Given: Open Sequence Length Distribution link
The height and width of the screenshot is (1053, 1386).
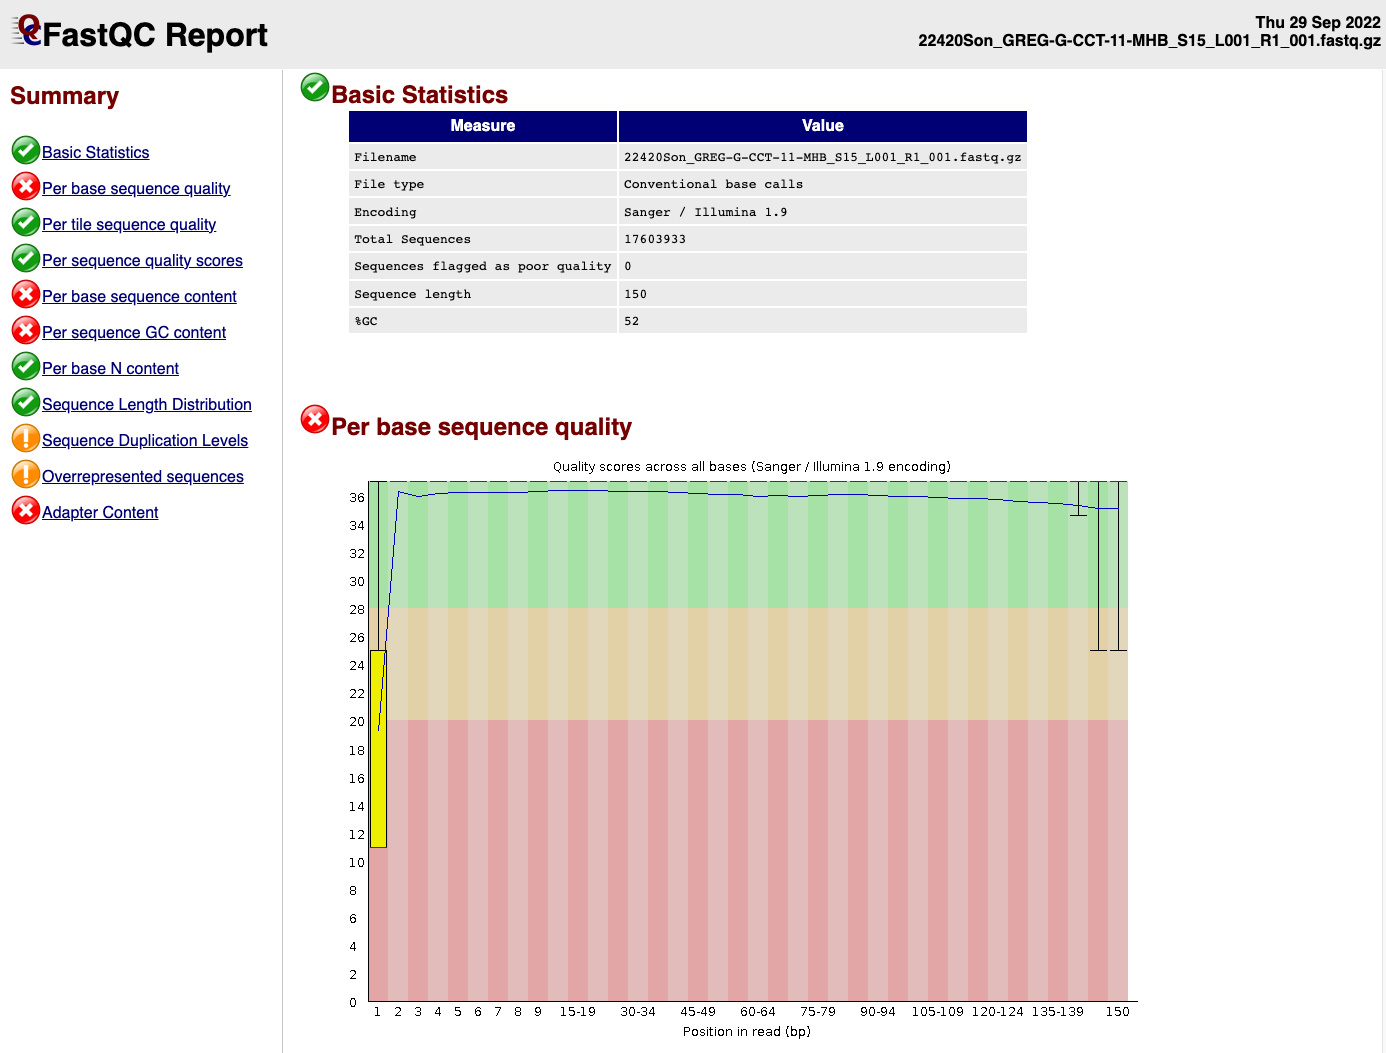Looking at the screenshot, I should click(147, 405).
